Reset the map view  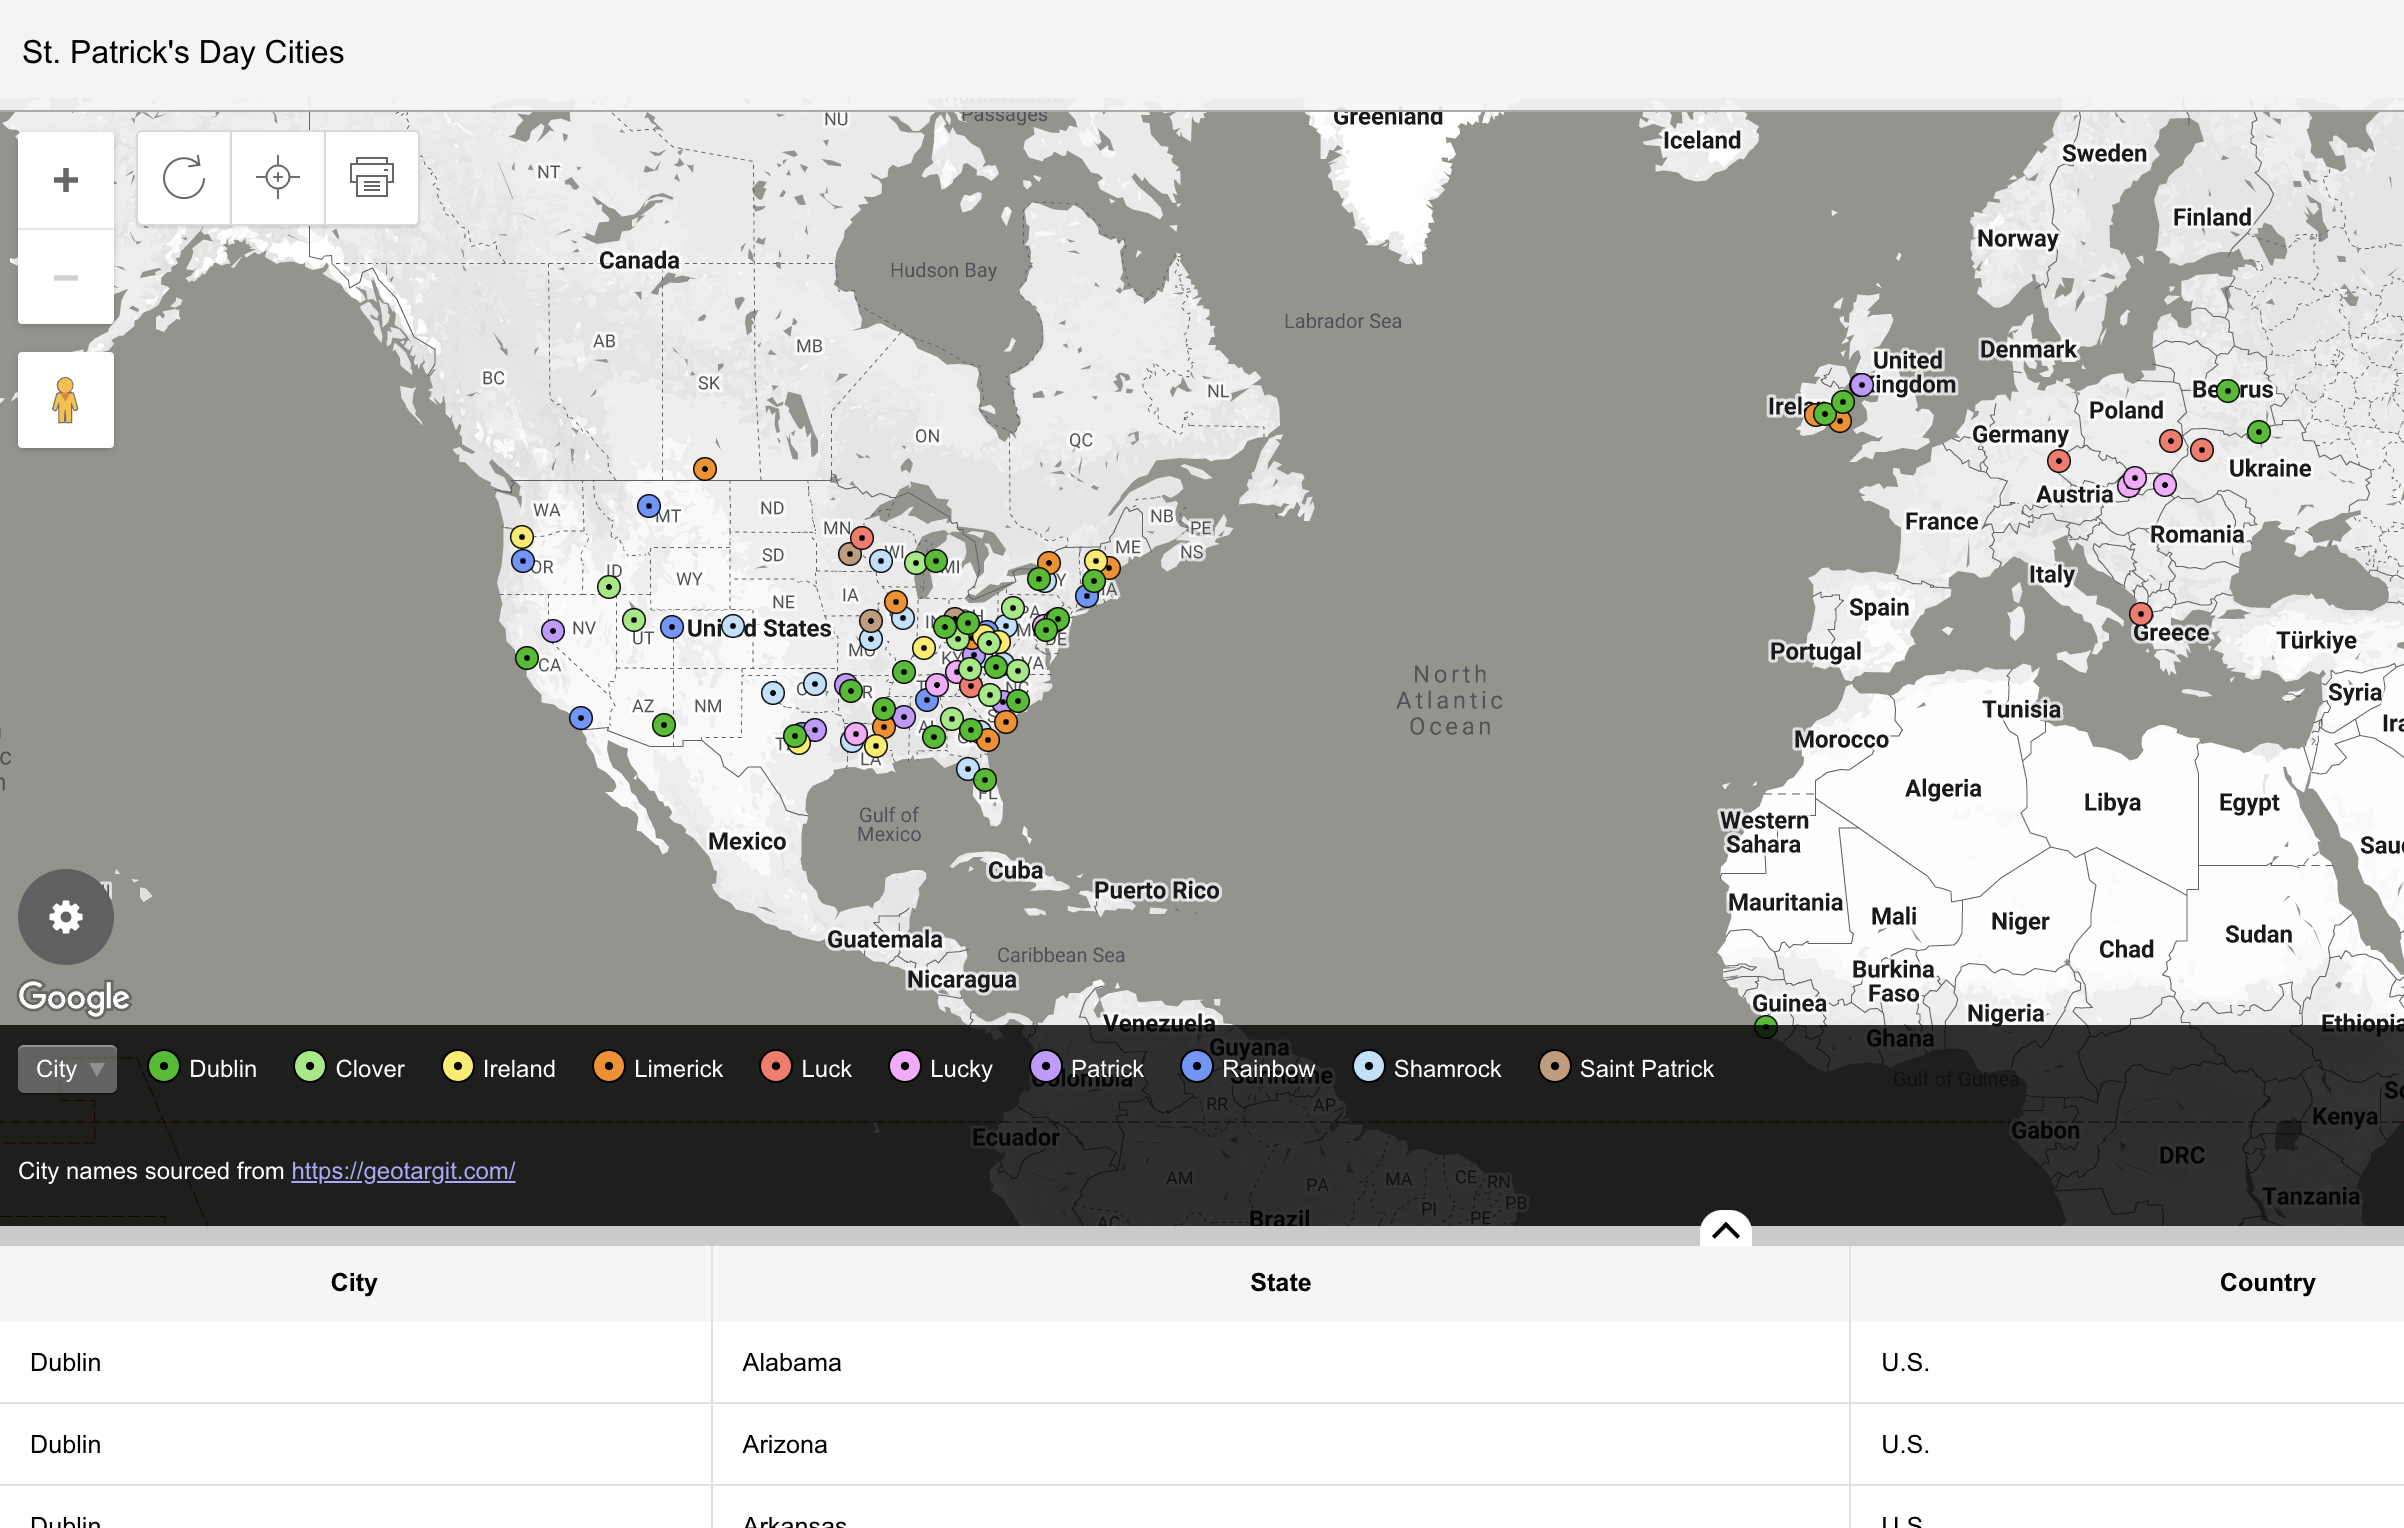(184, 178)
